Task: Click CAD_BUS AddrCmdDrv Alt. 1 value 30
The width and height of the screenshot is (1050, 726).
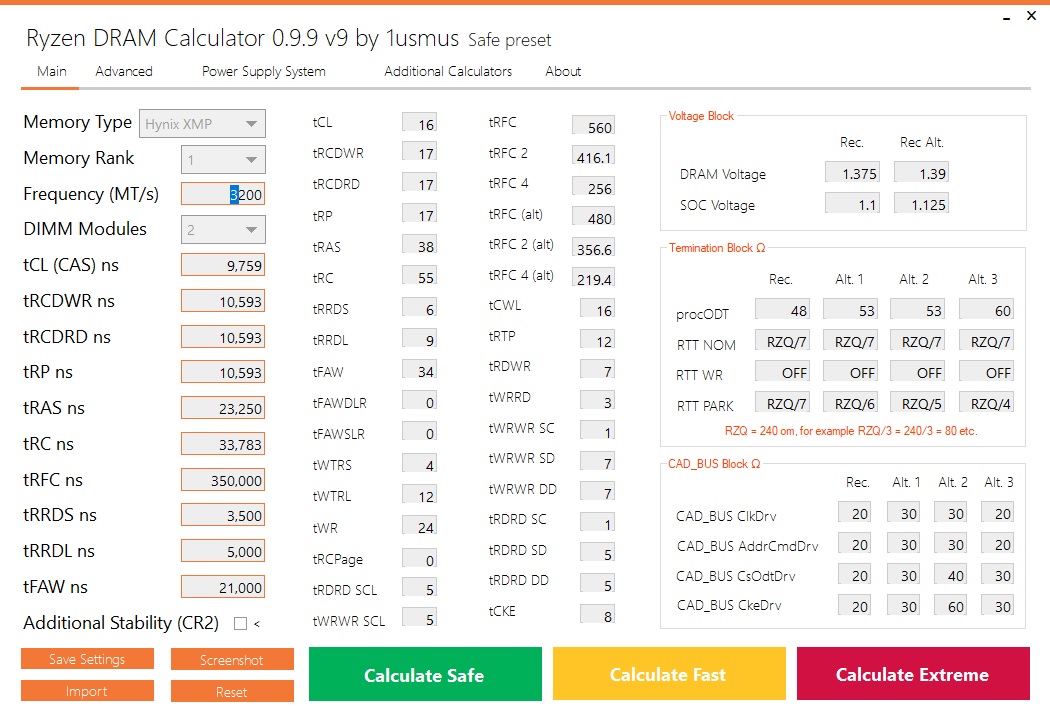Action: (903, 544)
